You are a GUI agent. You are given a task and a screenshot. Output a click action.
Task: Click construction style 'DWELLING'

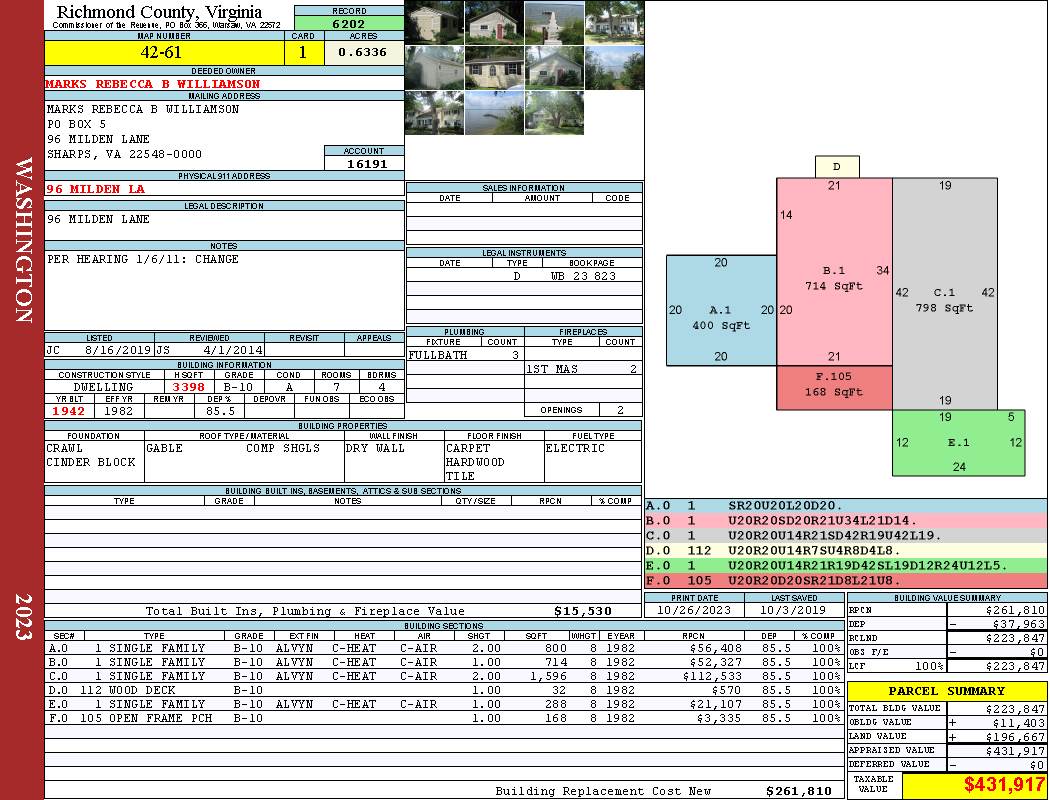pyautogui.click(x=103, y=387)
